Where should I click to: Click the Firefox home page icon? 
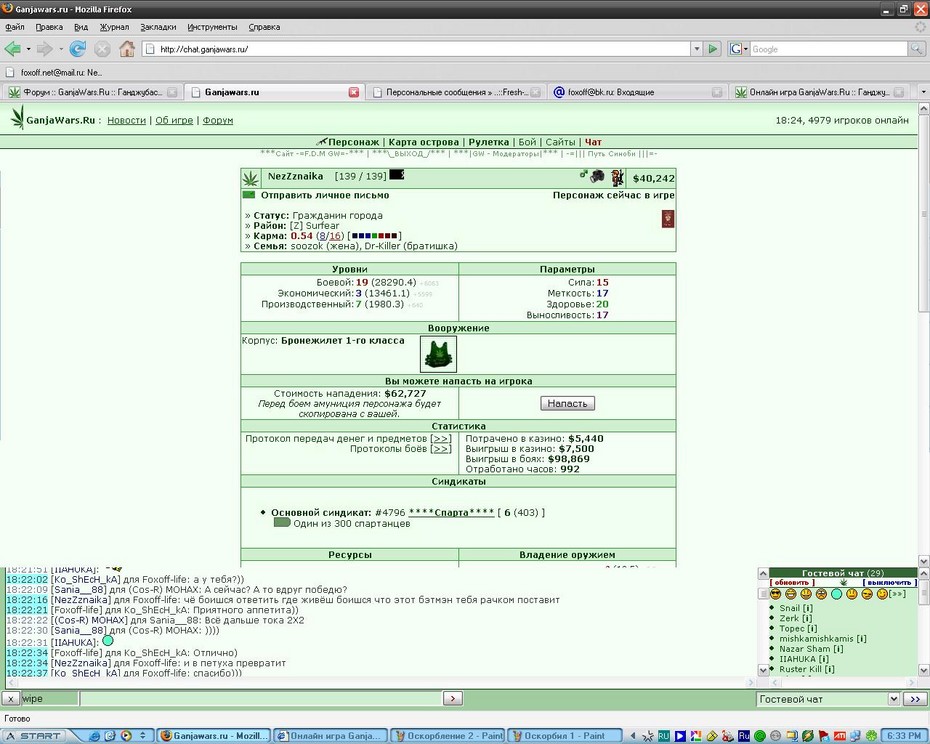coord(127,49)
